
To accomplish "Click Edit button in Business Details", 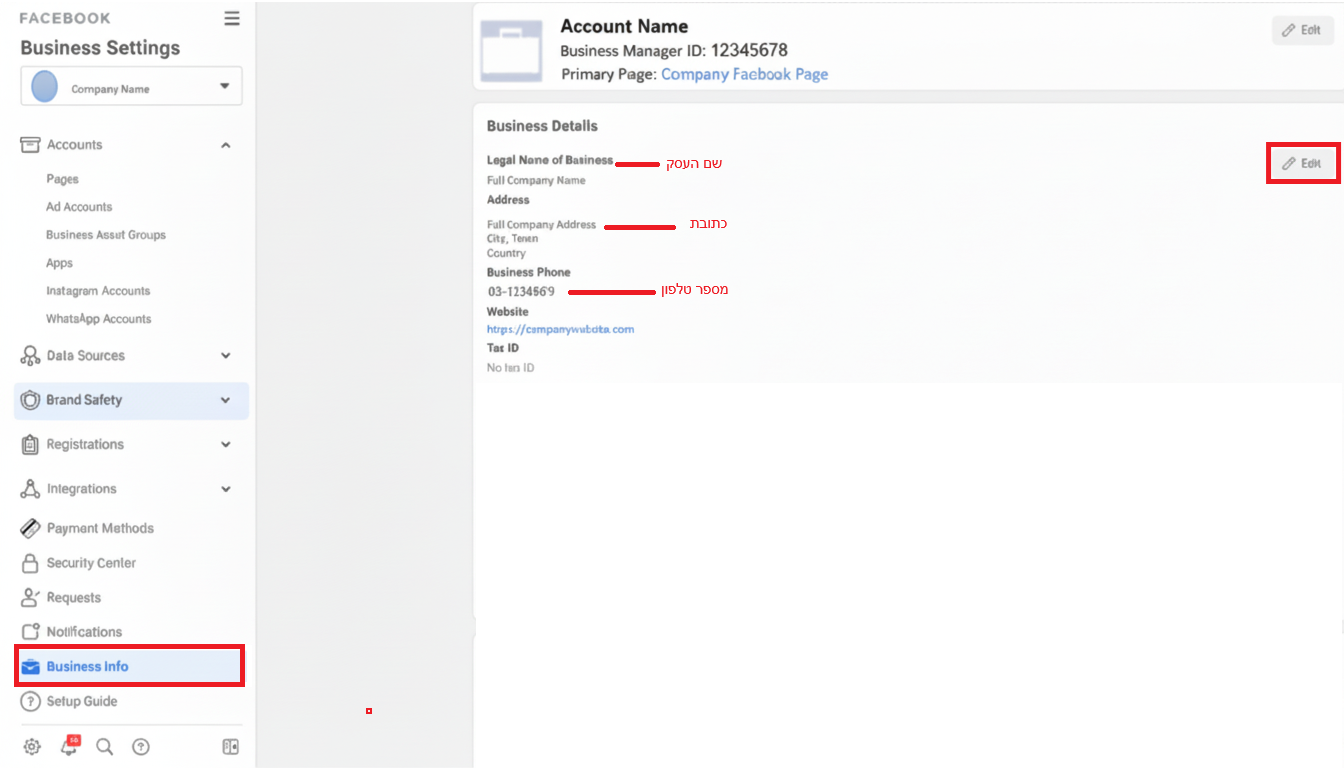I will [x=1302, y=163].
